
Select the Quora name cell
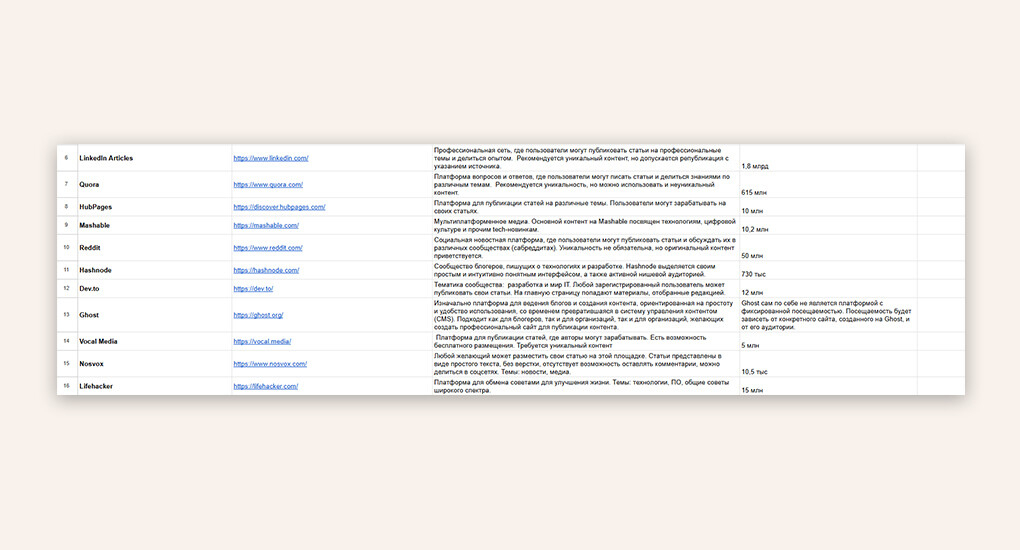point(154,184)
